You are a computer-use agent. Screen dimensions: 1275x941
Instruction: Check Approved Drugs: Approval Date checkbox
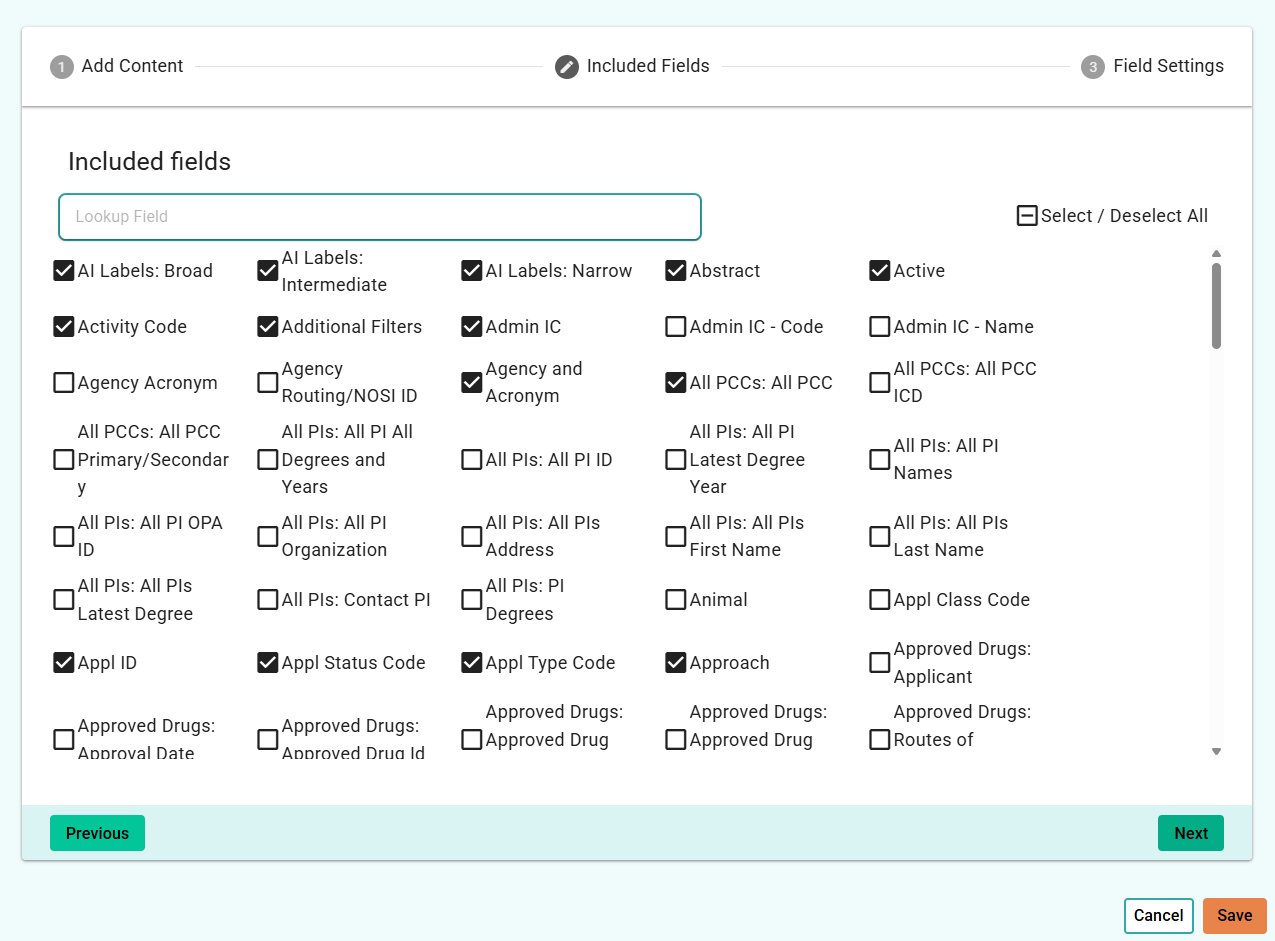point(64,740)
